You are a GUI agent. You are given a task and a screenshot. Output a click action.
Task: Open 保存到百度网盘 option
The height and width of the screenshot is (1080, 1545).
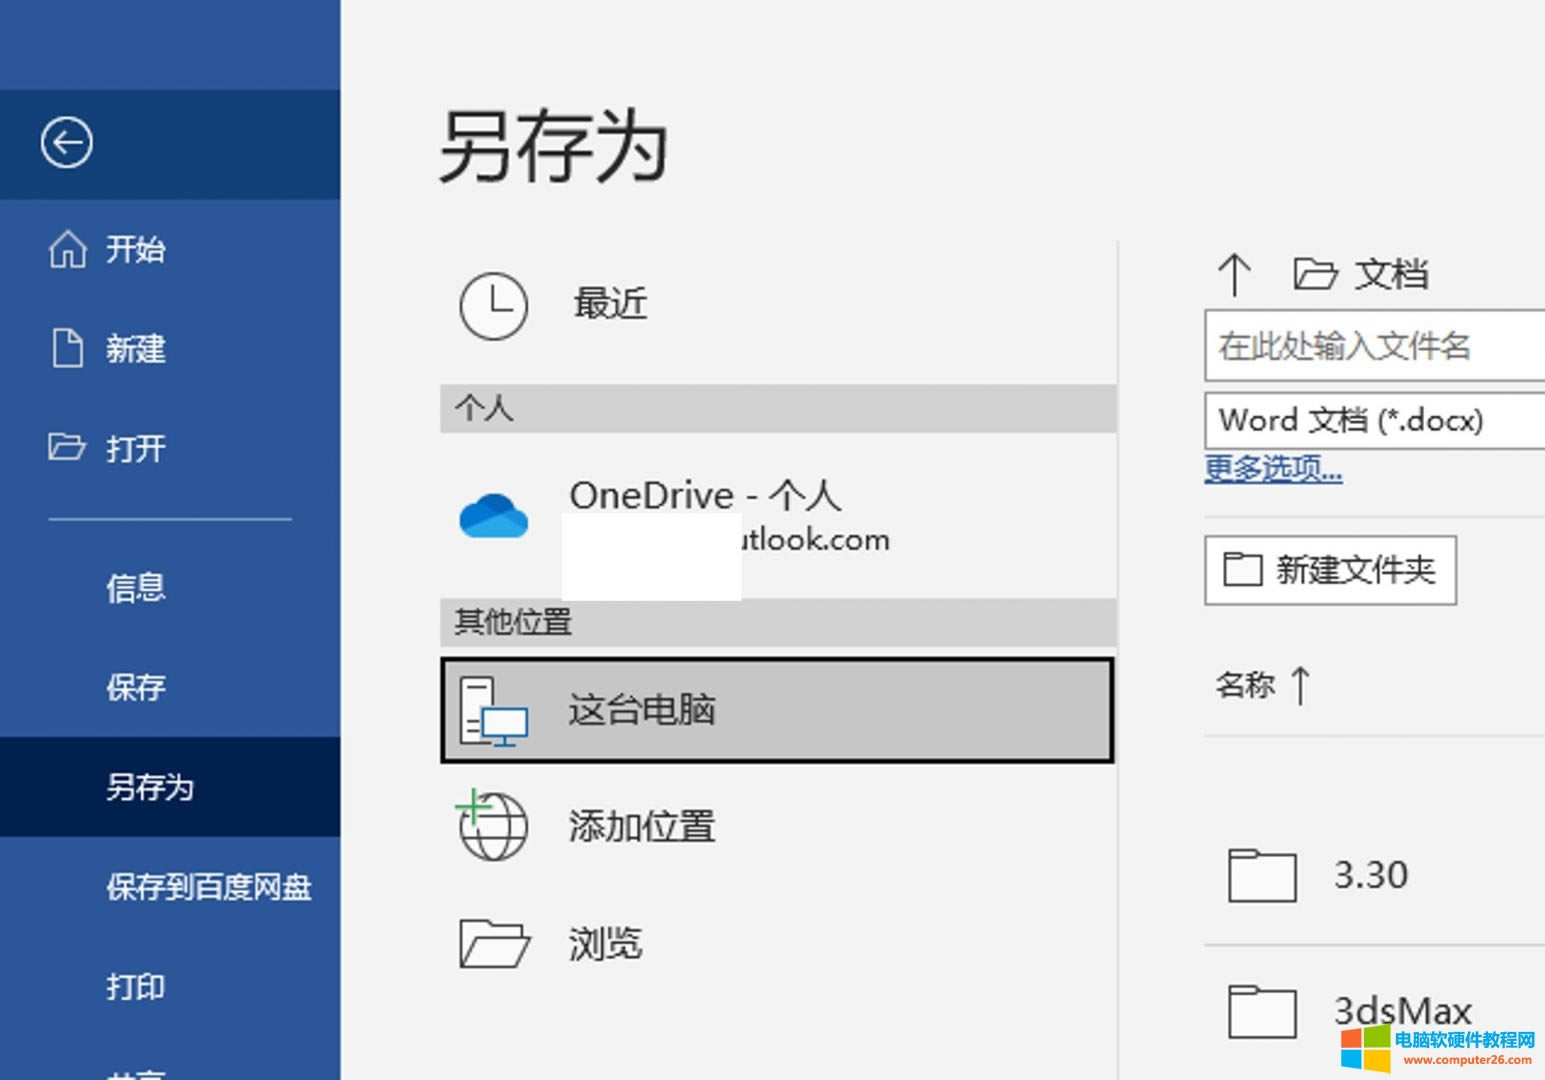(x=208, y=887)
